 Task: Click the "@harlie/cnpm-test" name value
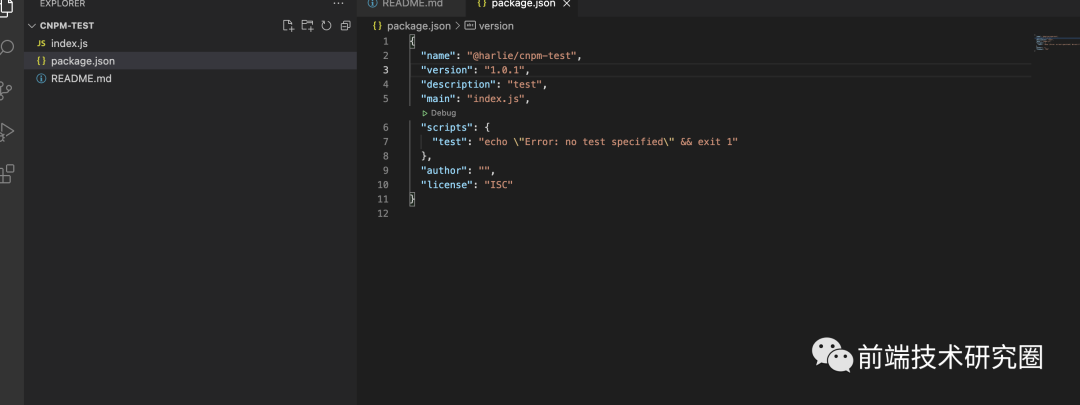point(521,56)
